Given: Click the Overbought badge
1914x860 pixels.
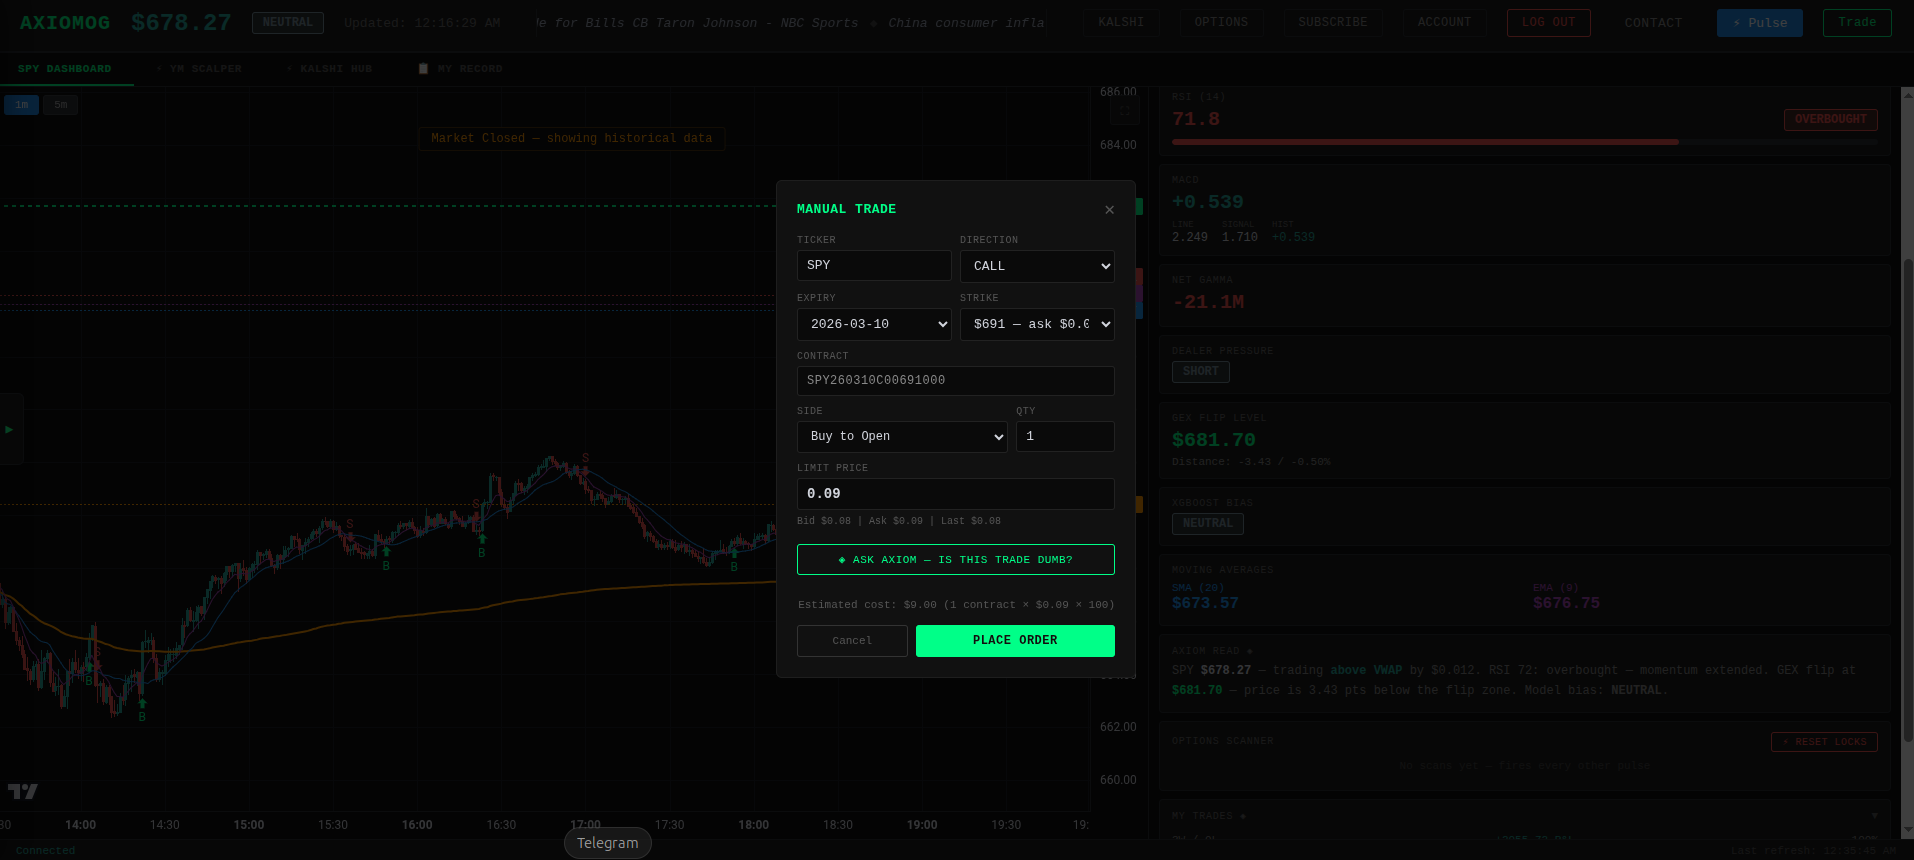Looking at the screenshot, I should [1830, 119].
